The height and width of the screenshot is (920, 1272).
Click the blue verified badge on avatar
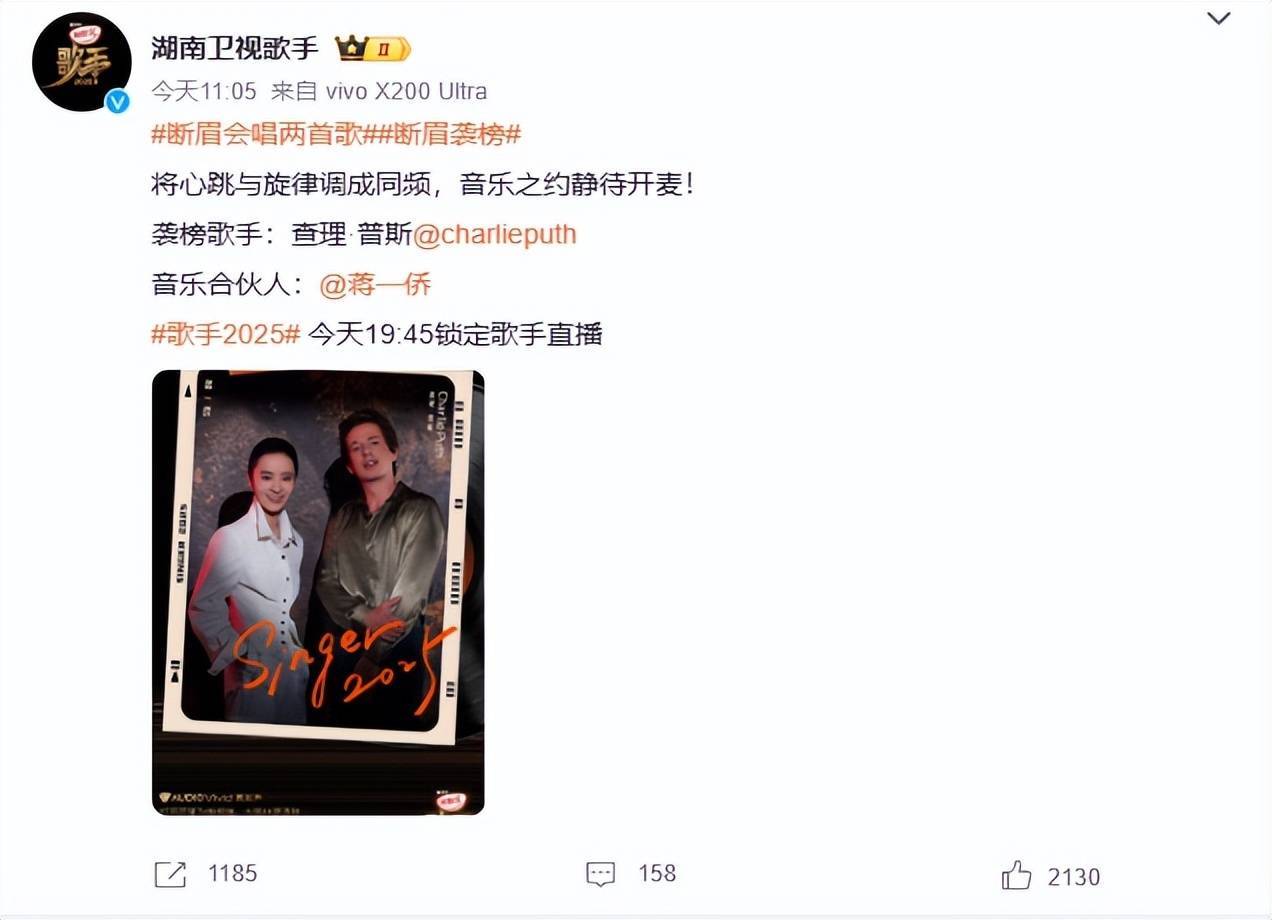118,100
